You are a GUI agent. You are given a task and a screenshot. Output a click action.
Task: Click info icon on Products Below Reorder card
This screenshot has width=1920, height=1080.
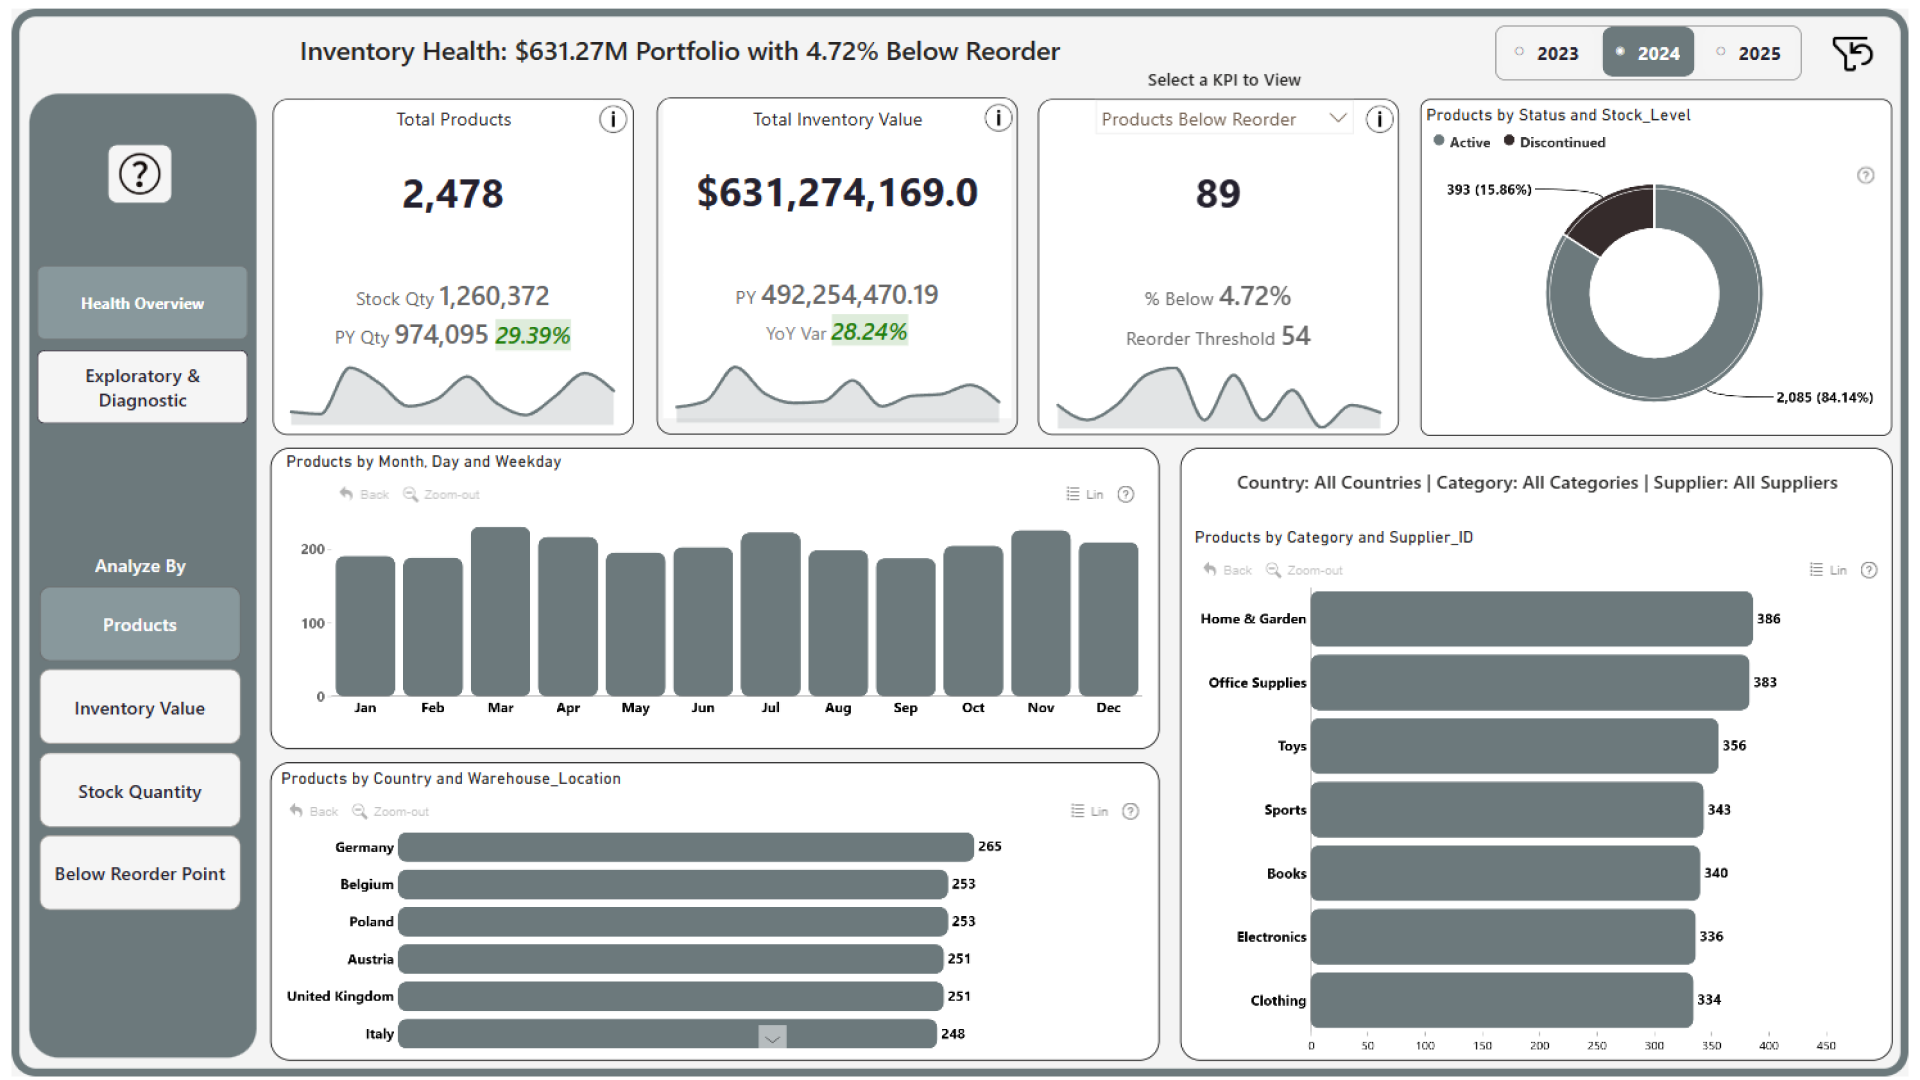(1379, 119)
